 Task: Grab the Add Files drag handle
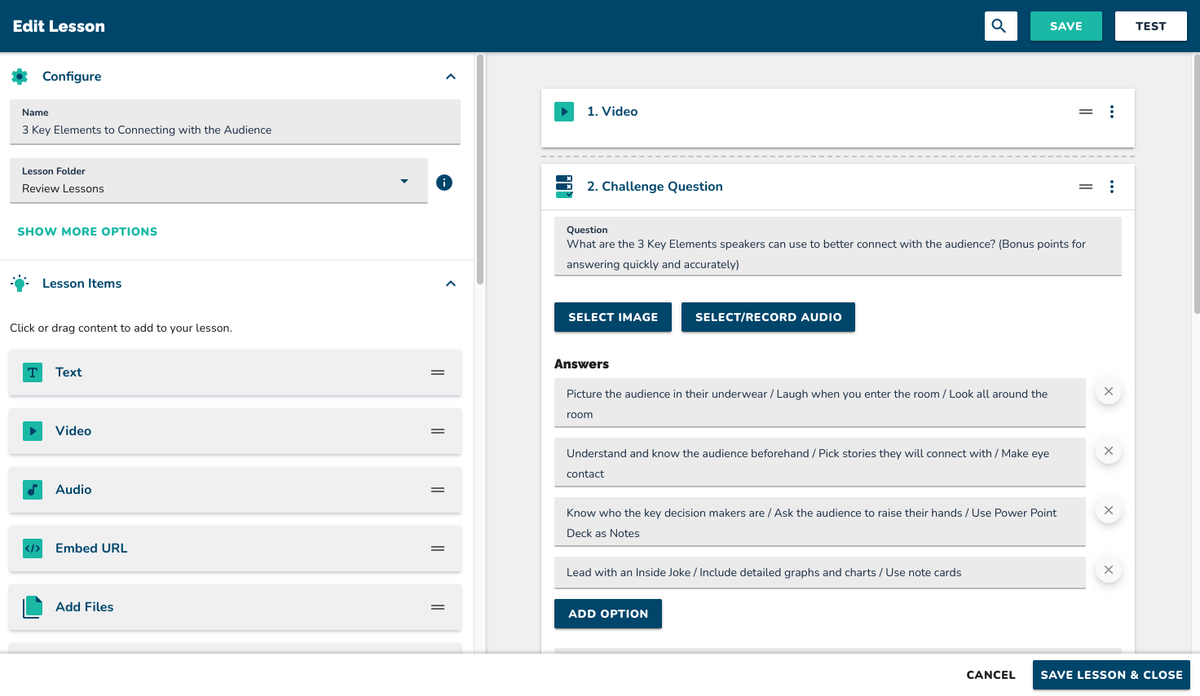(437, 607)
